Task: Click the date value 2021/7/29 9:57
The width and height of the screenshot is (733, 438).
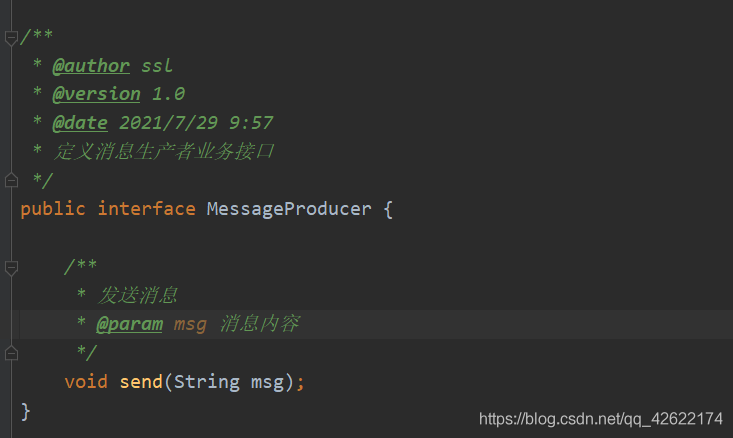Action: 196,123
